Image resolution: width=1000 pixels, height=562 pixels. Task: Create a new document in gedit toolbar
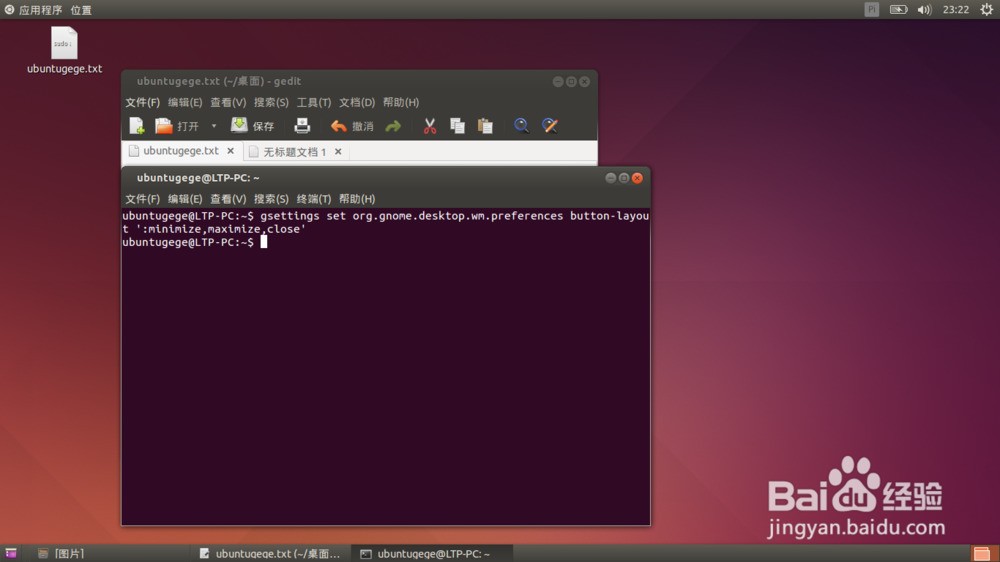[x=137, y=126]
